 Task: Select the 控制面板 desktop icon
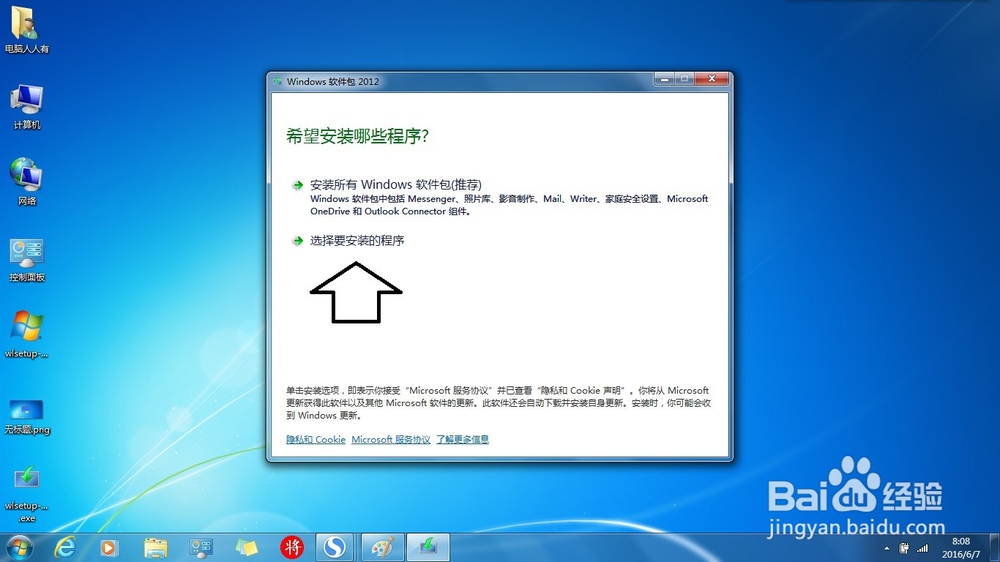[x=26, y=260]
